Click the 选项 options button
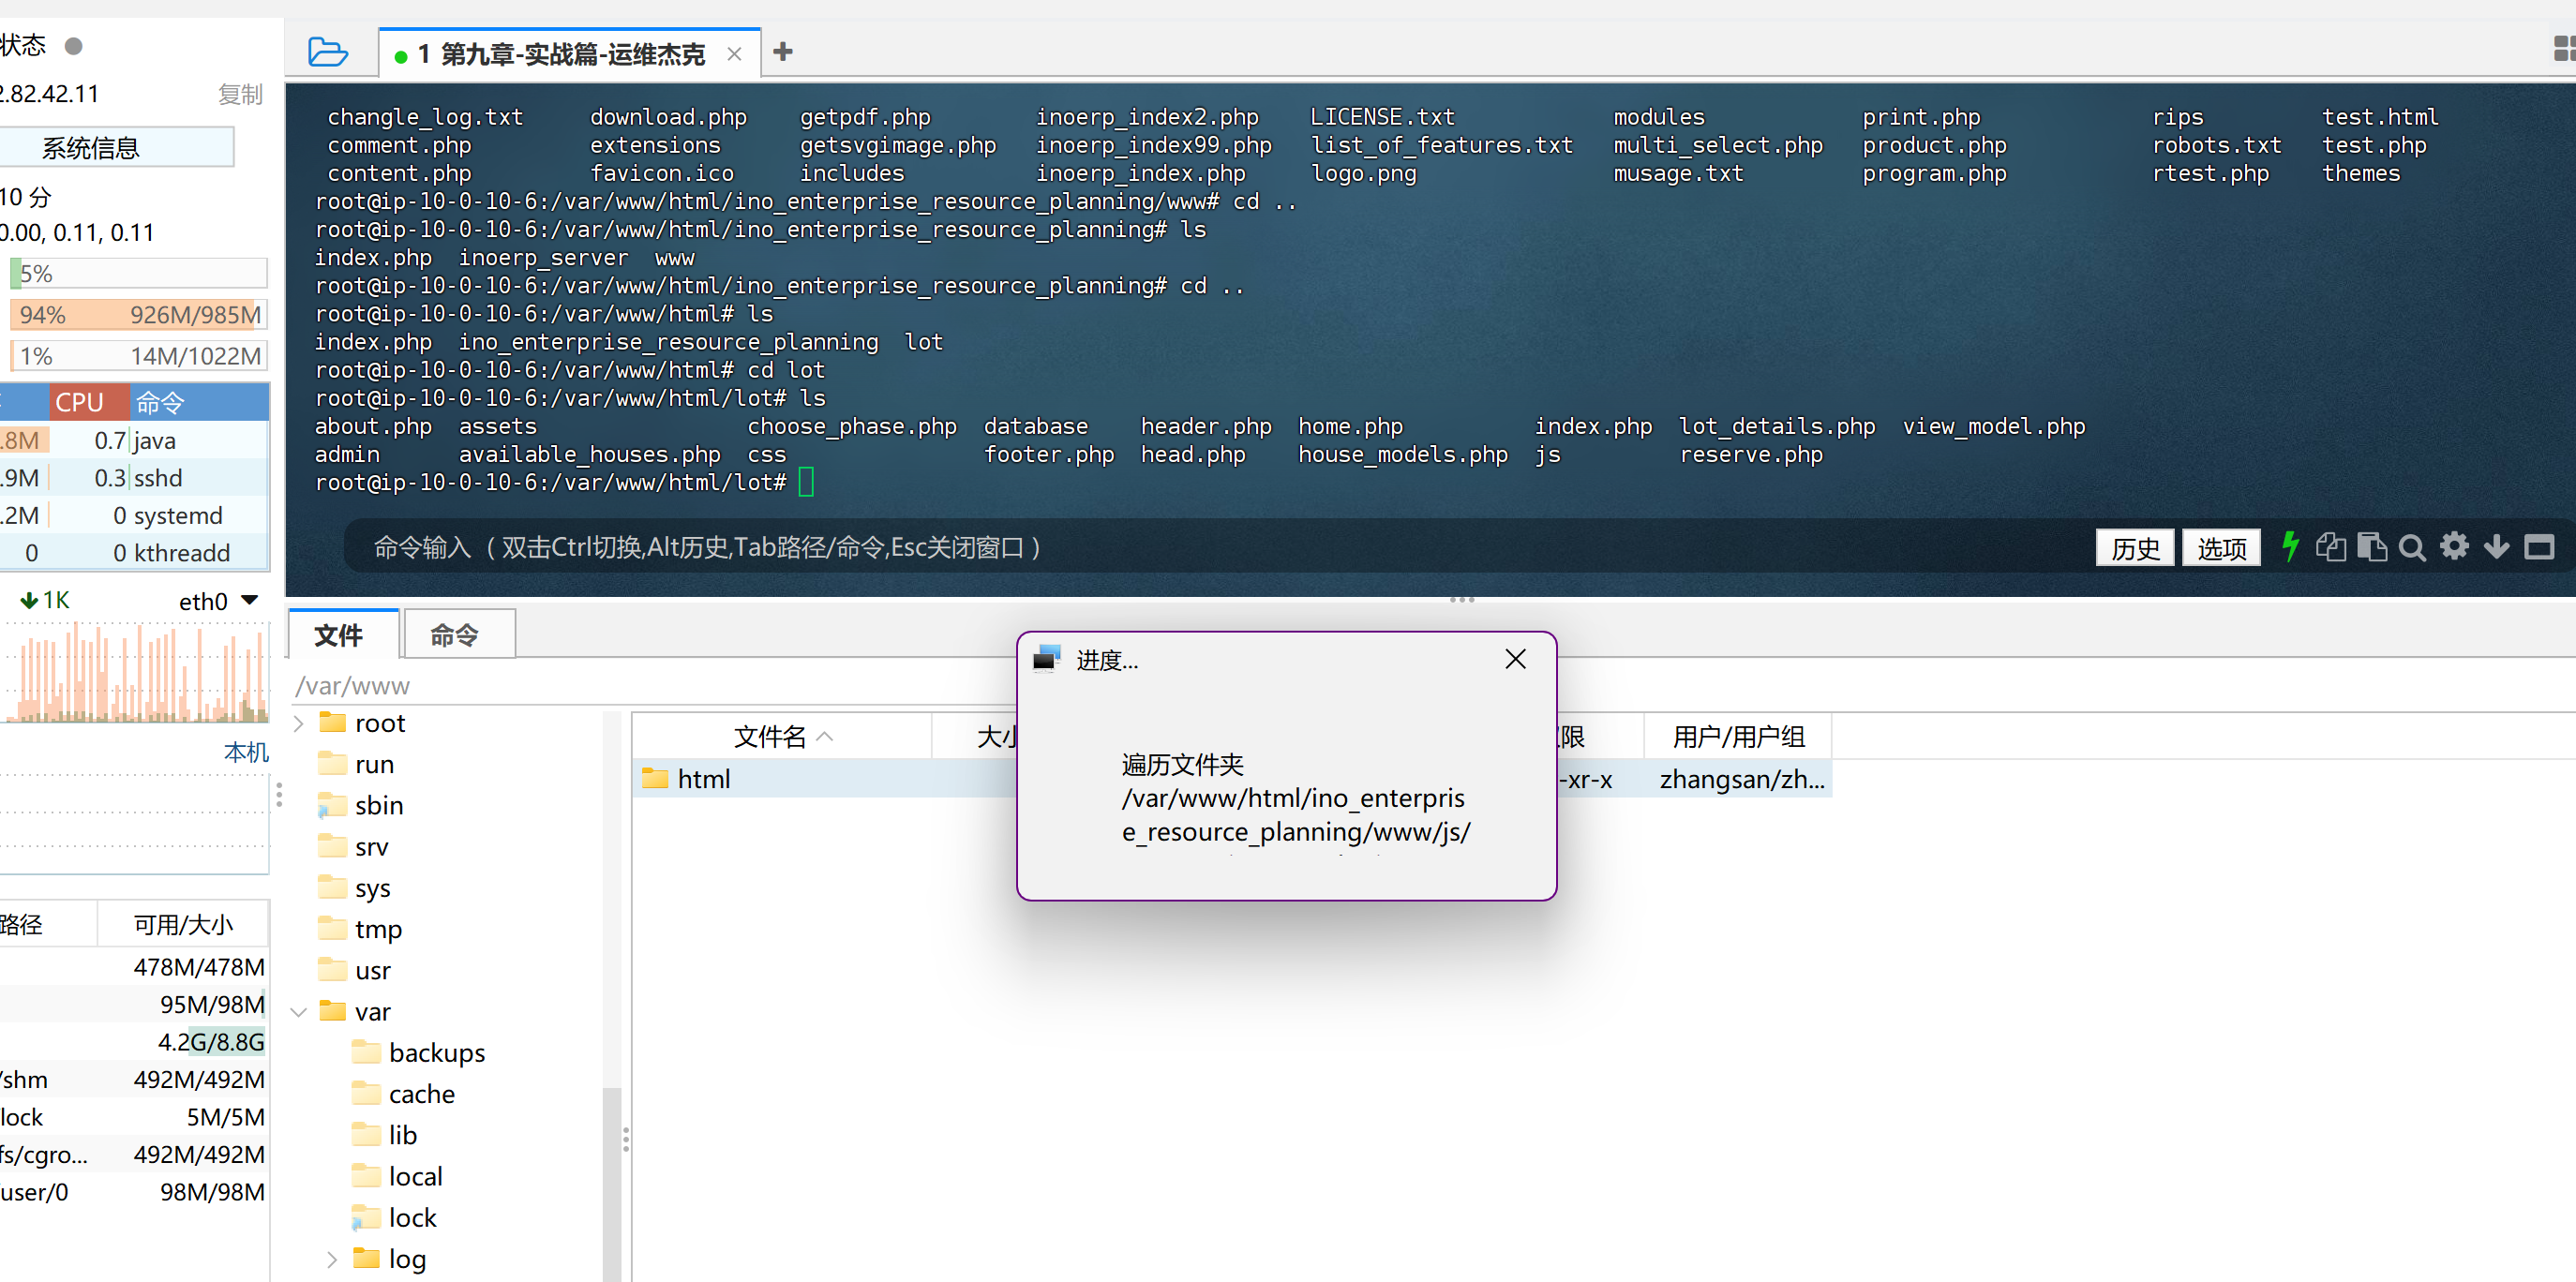This screenshot has height=1282, width=2576. click(x=2221, y=548)
